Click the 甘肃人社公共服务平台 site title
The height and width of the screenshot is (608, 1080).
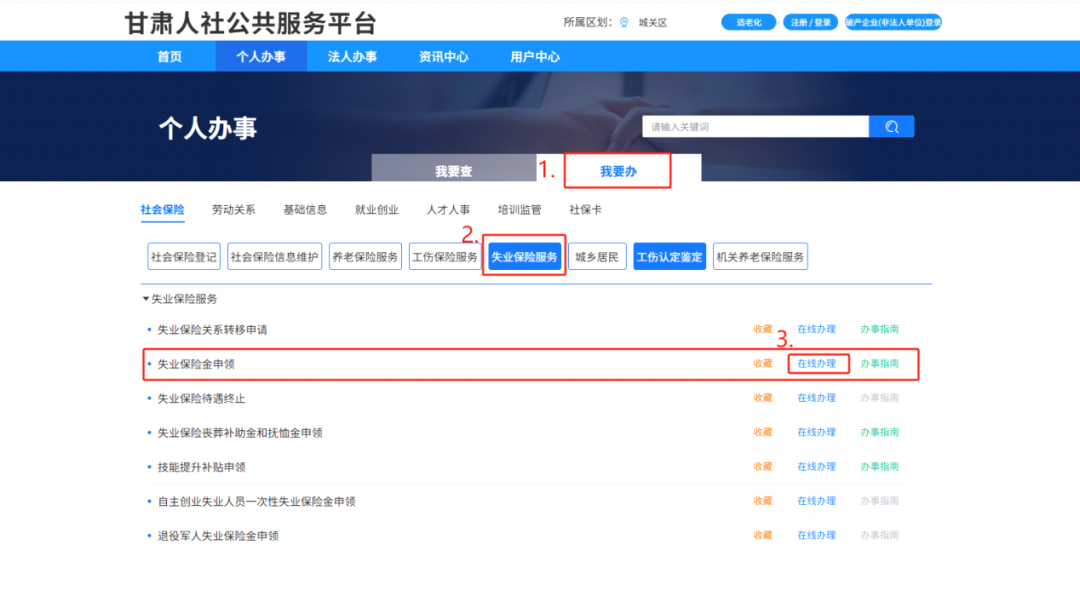tap(250, 23)
